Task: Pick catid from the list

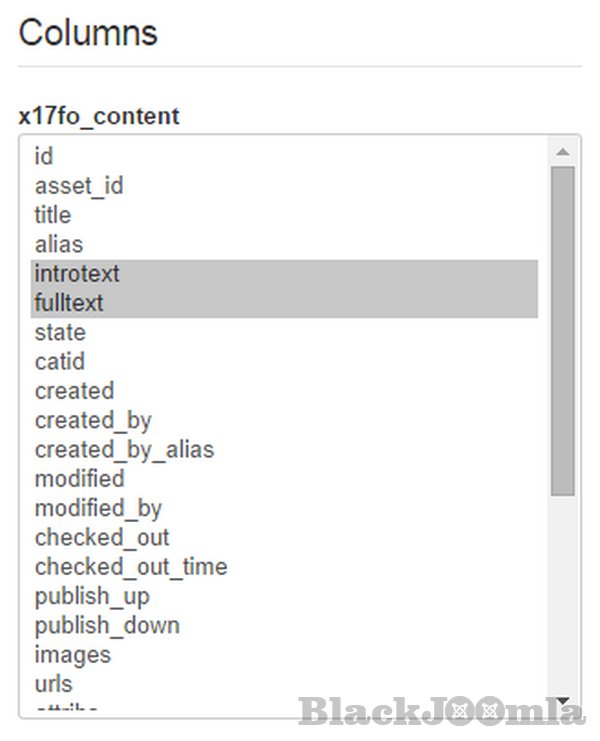Action: (60, 361)
